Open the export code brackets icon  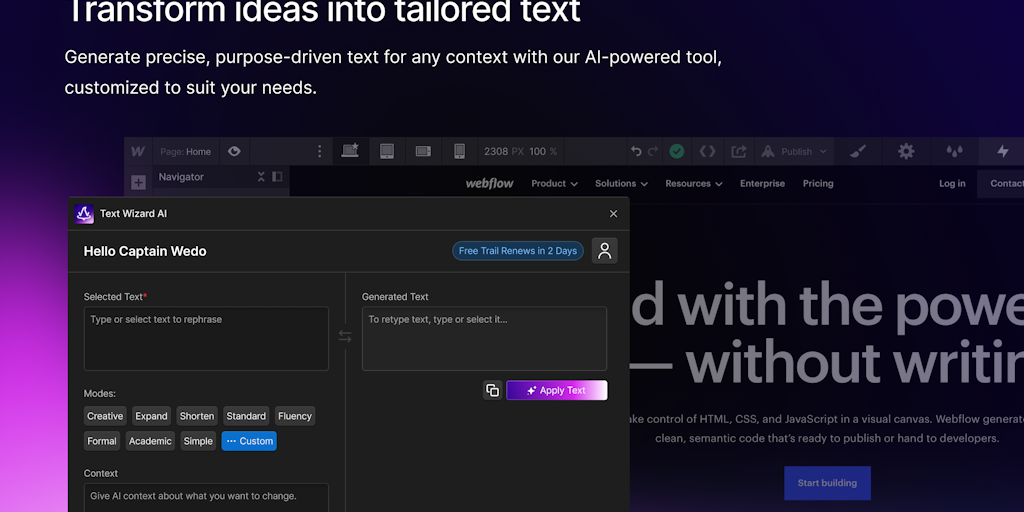[x=707, y=152]
